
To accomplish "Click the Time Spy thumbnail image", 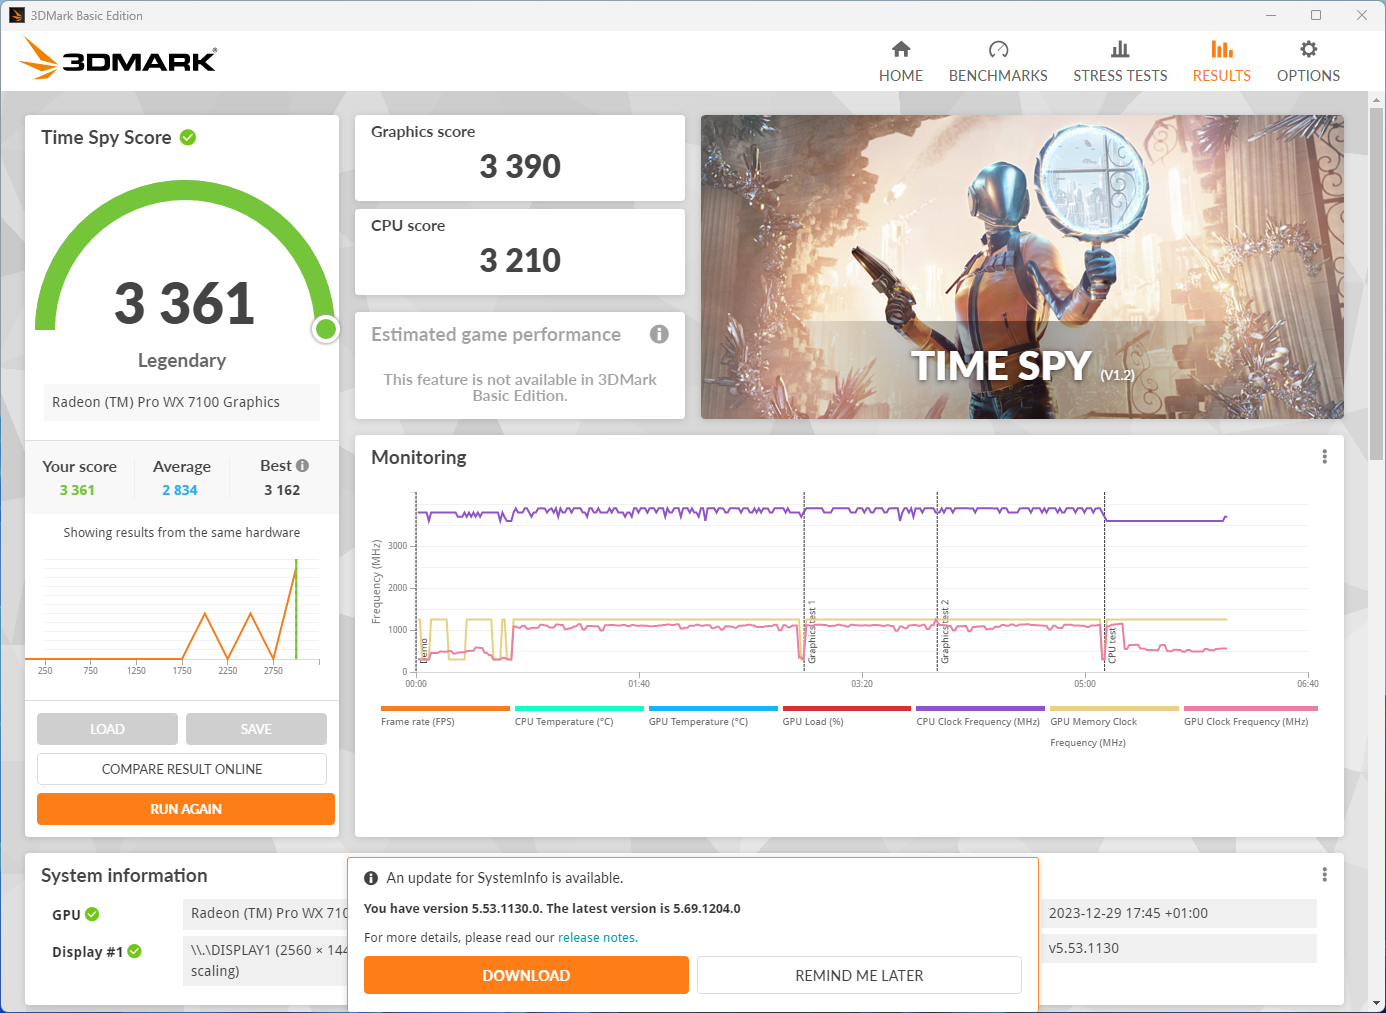I will (x=1022, y=267).
